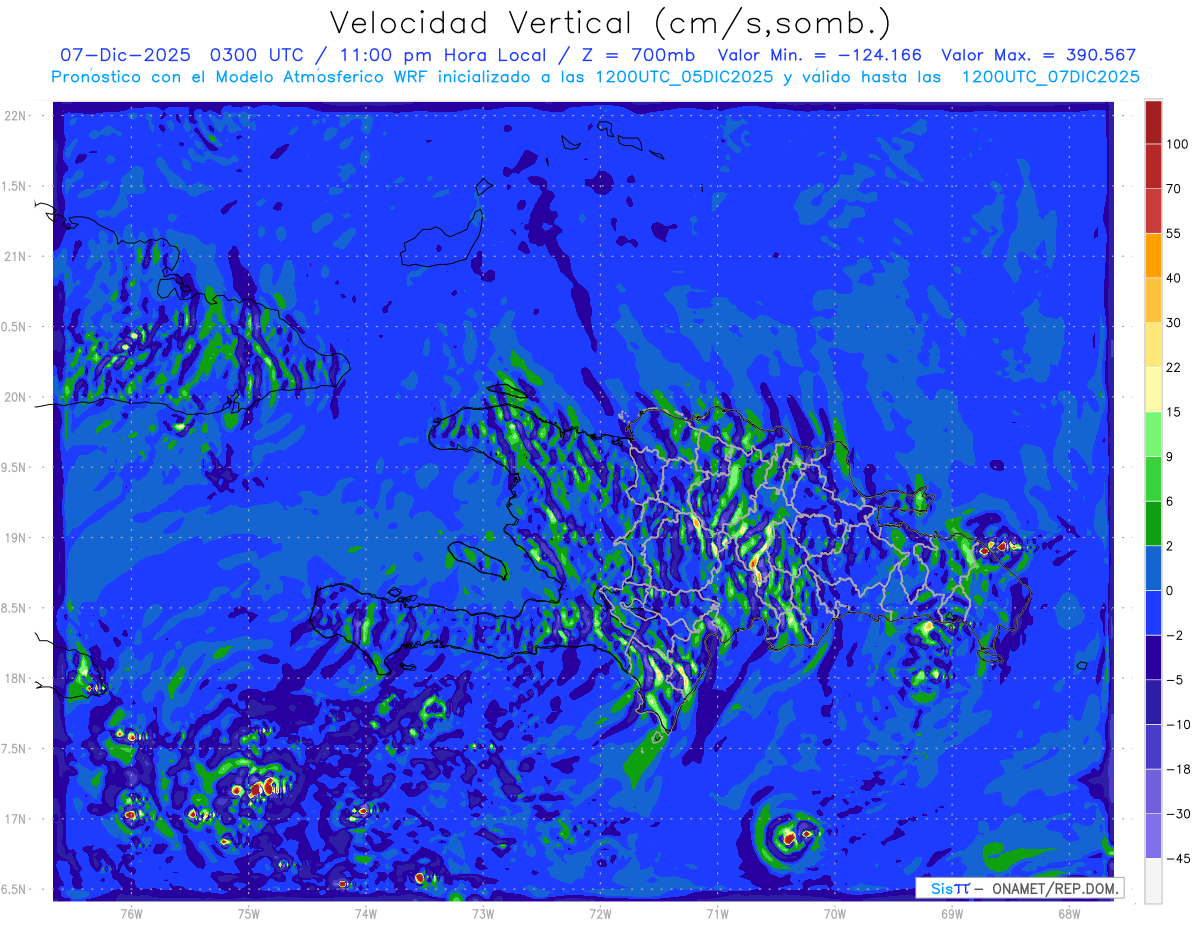Click the '70W' longitude label
1200x927 pixels.
(x=834, y=913)
